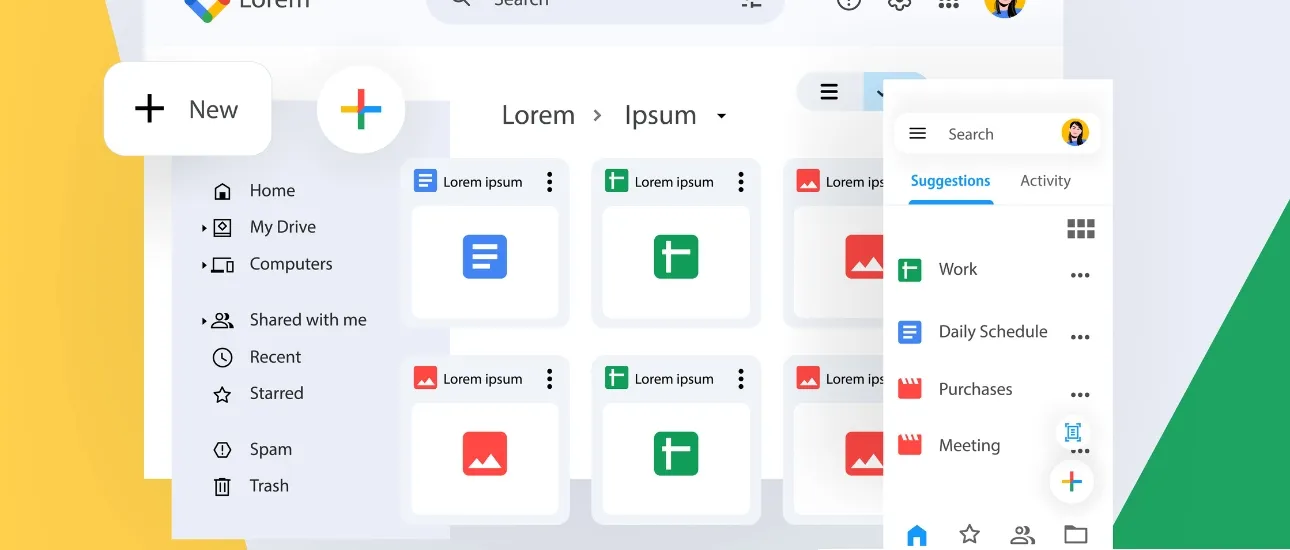Image resolution: width=1290 pixels, height=550 pixels.
Task: Click the New button with plus sign
Action: [x=187, y=109]
